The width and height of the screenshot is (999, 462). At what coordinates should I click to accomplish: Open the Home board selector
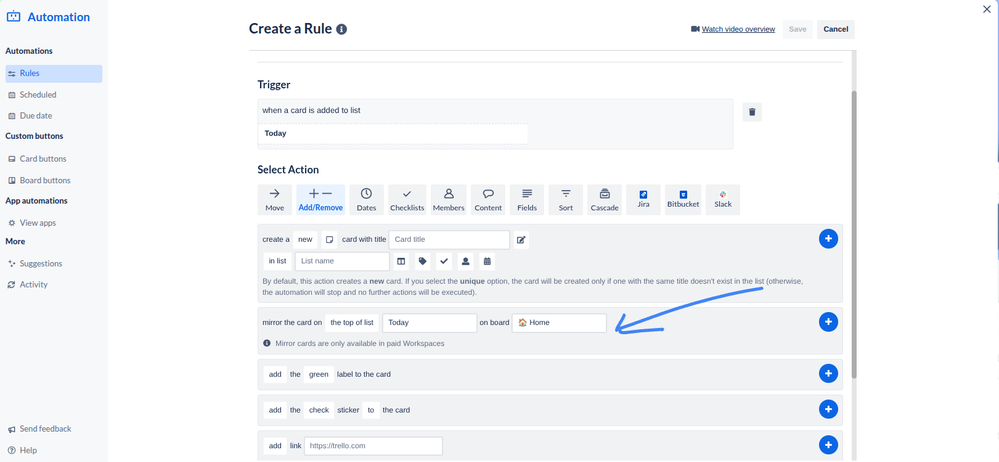point(559,322)
